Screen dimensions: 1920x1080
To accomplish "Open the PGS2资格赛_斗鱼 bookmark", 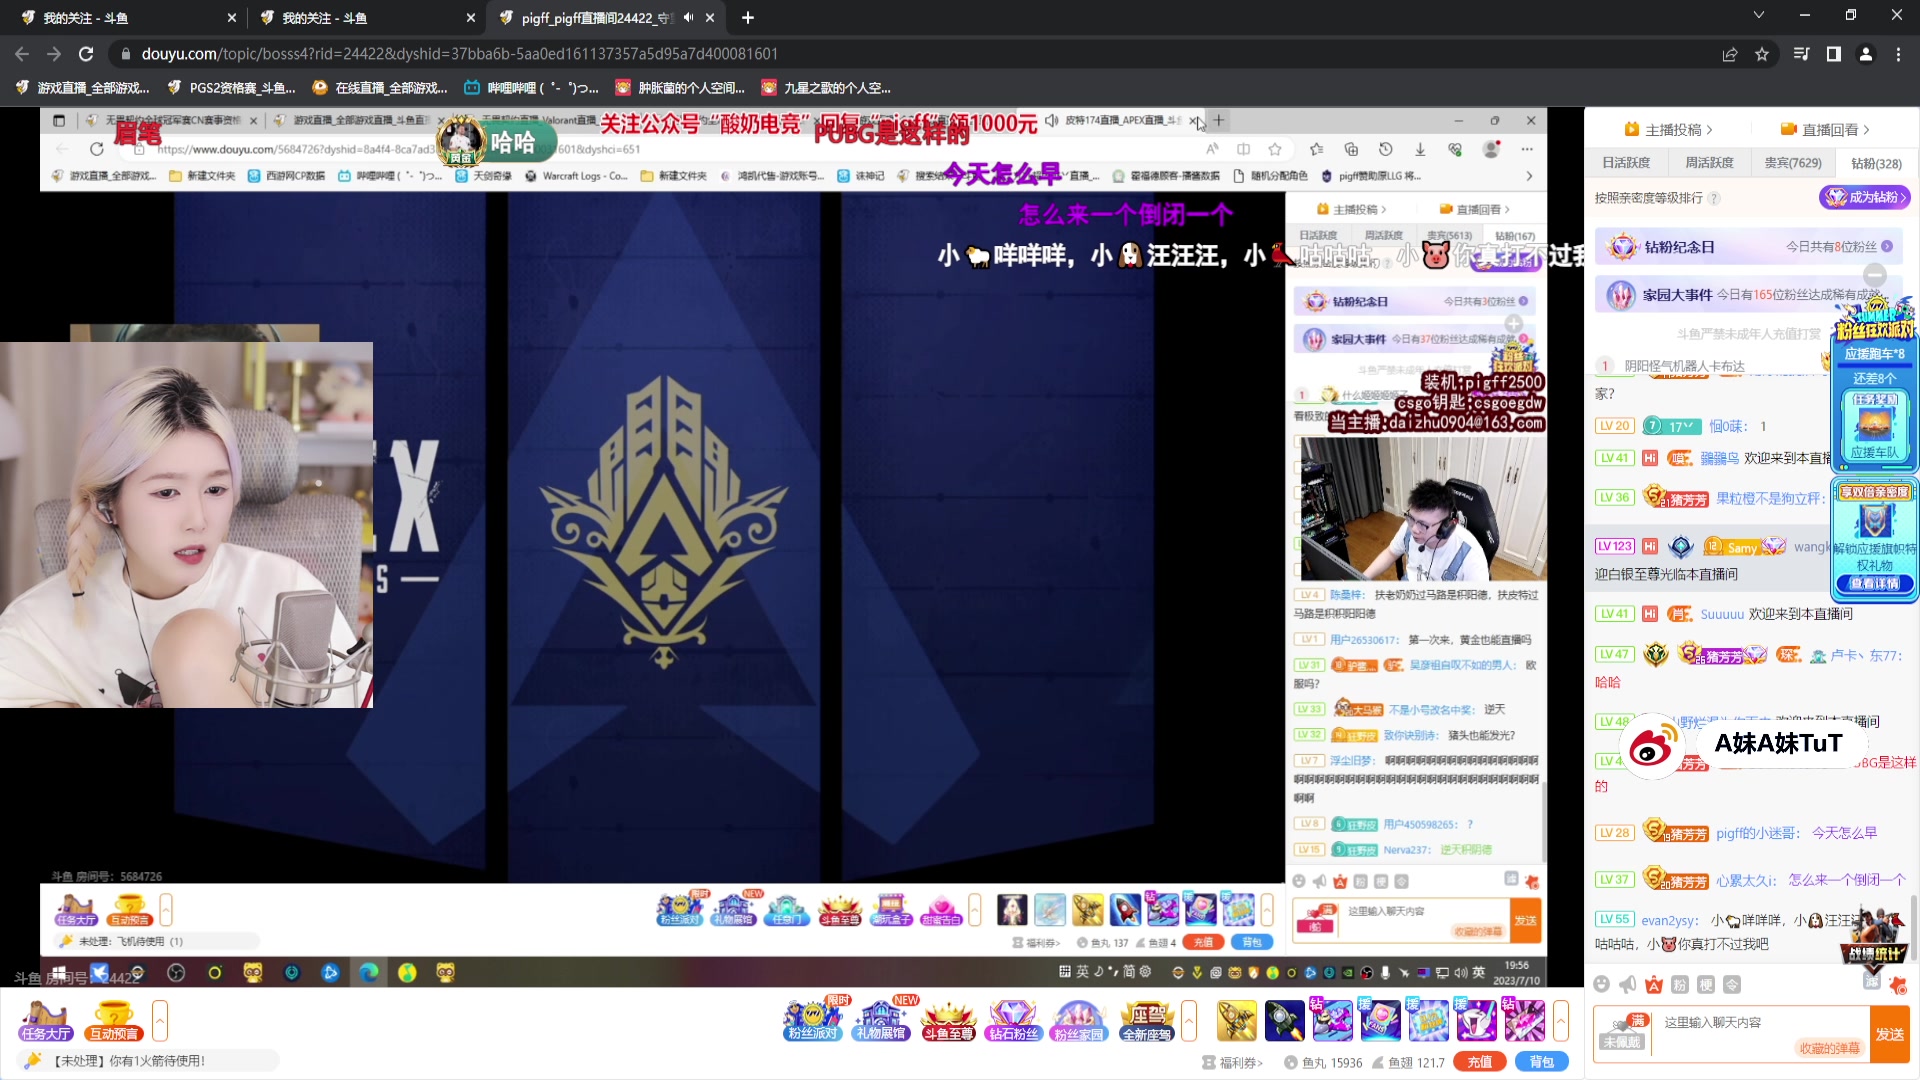I will point(232,88).
